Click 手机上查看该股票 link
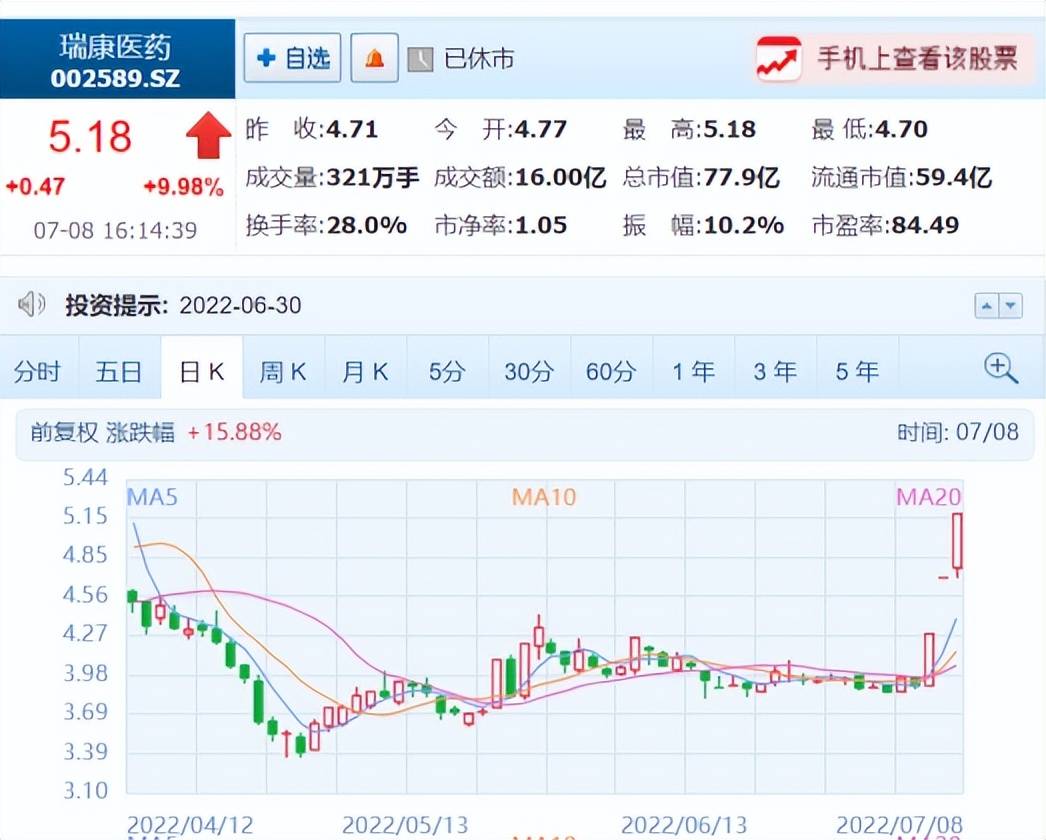The height and width of the screenshot is (840, 1046). (x=916, y=58)
